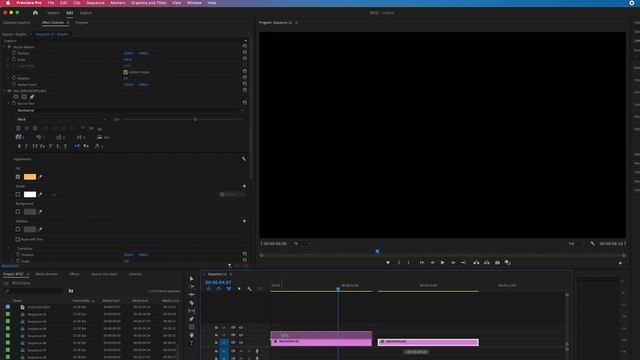Screen dimensions: 640x360
Task: Toggle Position animation stopwatch under Vector Motion
Action: coord(14,53)
